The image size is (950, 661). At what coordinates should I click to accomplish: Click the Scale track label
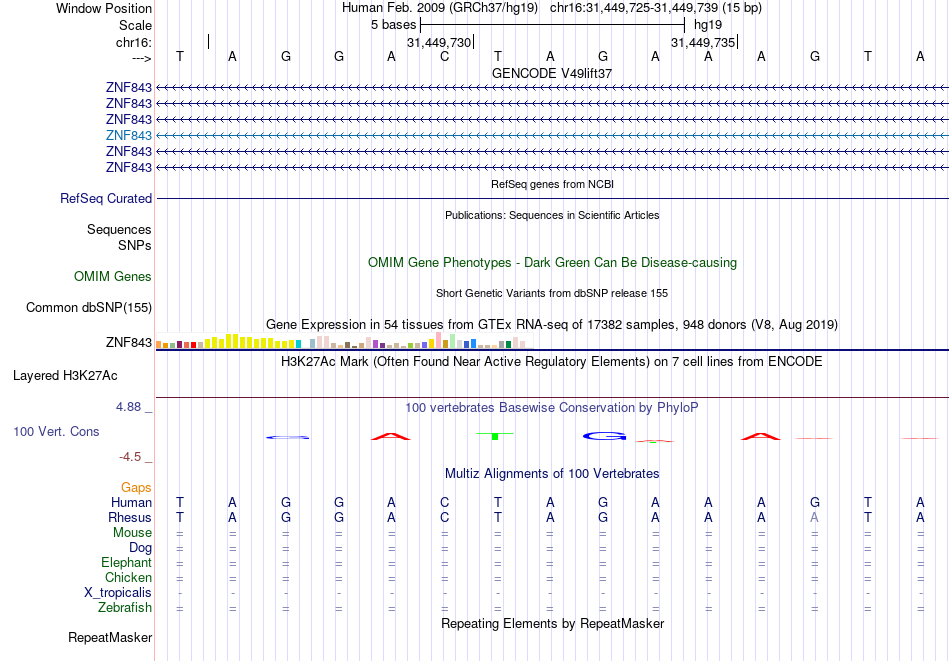pyautogui.click(x=135, y=25)
